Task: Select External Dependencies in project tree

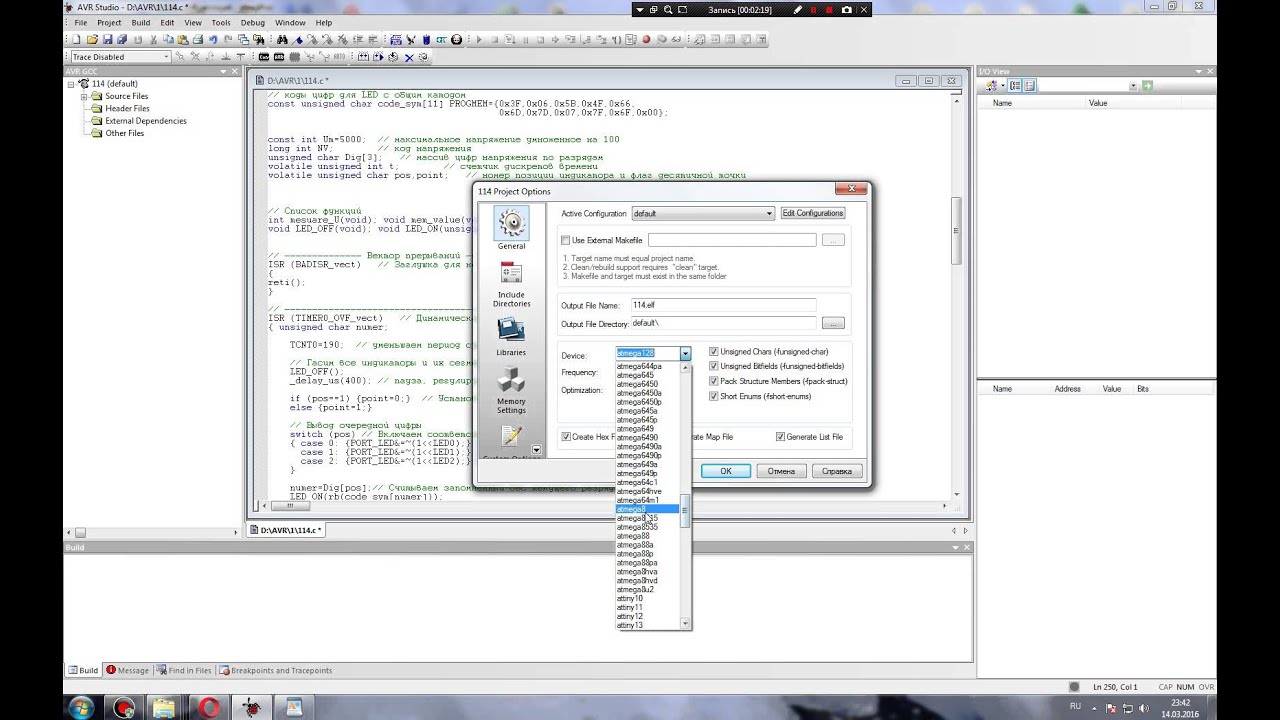Action: (x=146, y=121)
